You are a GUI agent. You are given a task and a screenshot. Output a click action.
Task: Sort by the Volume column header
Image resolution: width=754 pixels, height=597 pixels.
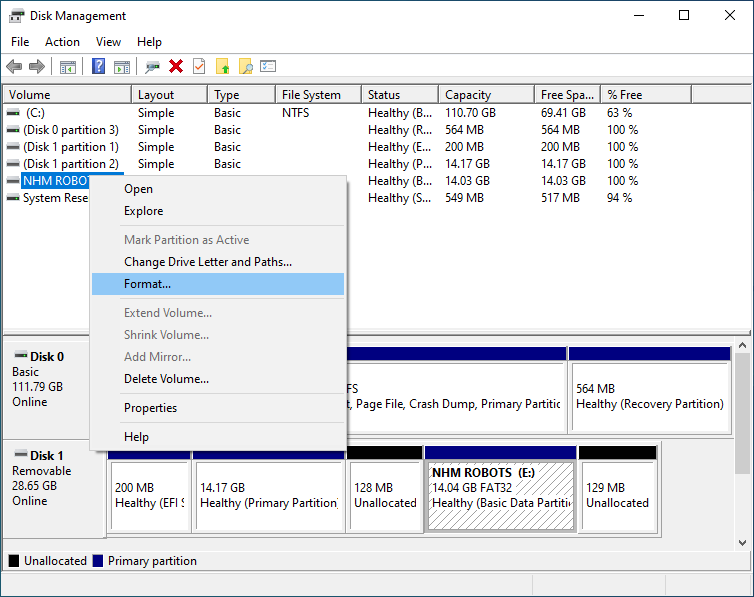pyautogui.click(x=67, y=95)
